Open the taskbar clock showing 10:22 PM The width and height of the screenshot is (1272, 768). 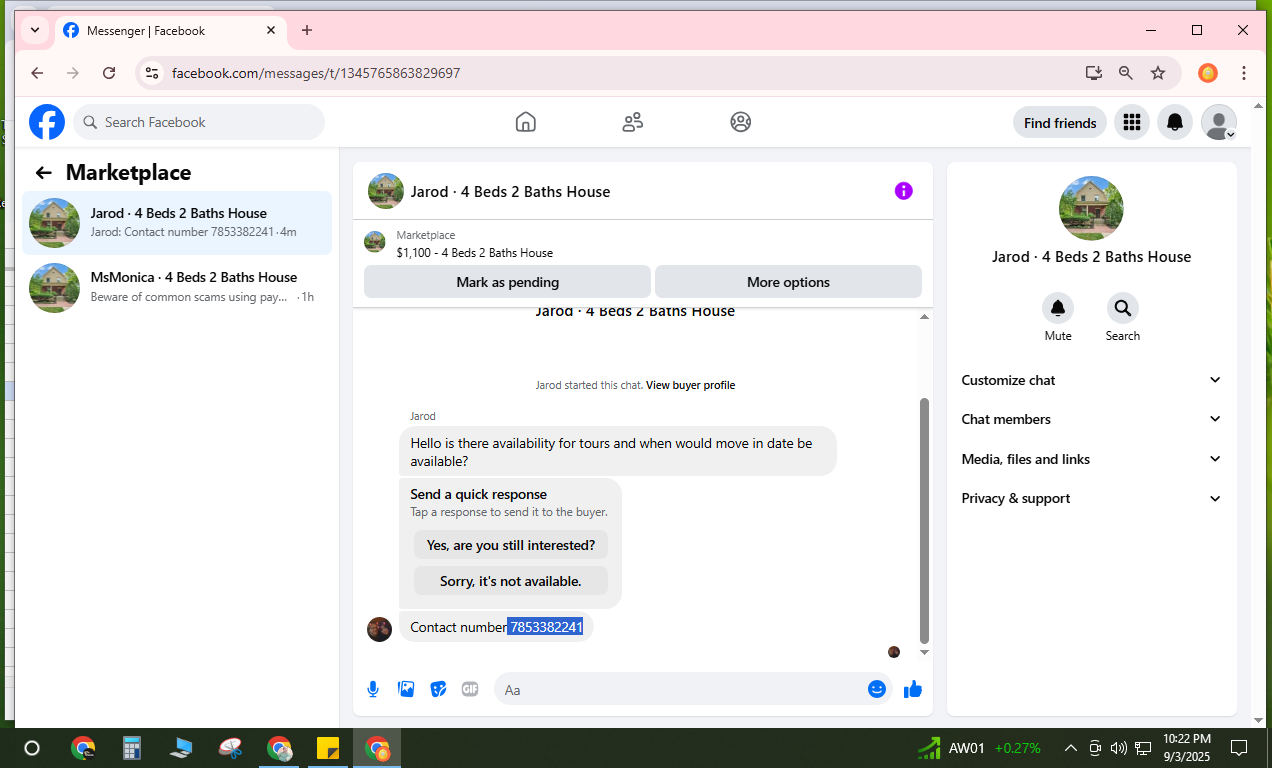(1187, 748)
